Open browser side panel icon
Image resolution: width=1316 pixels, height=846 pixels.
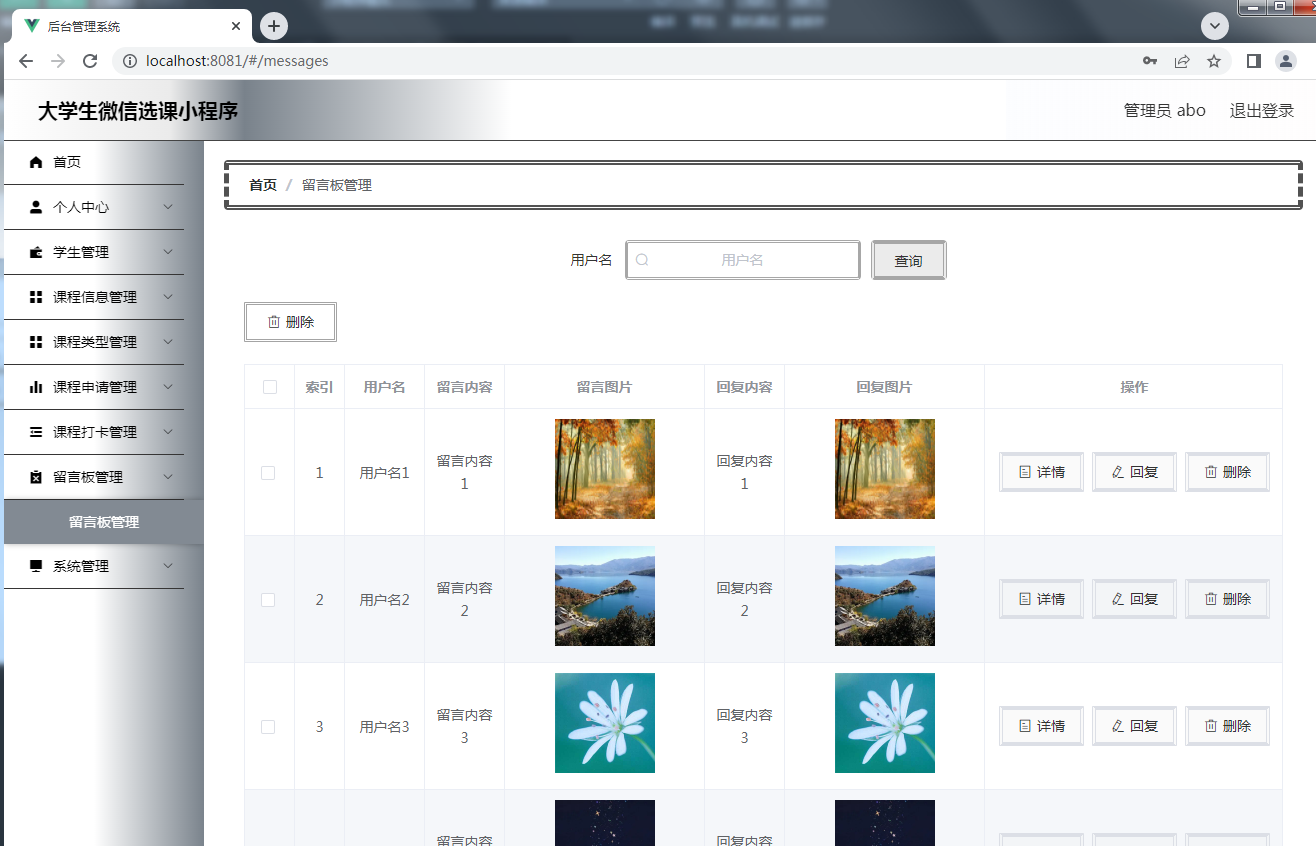pyautogui.click(x=1253, y=61)
